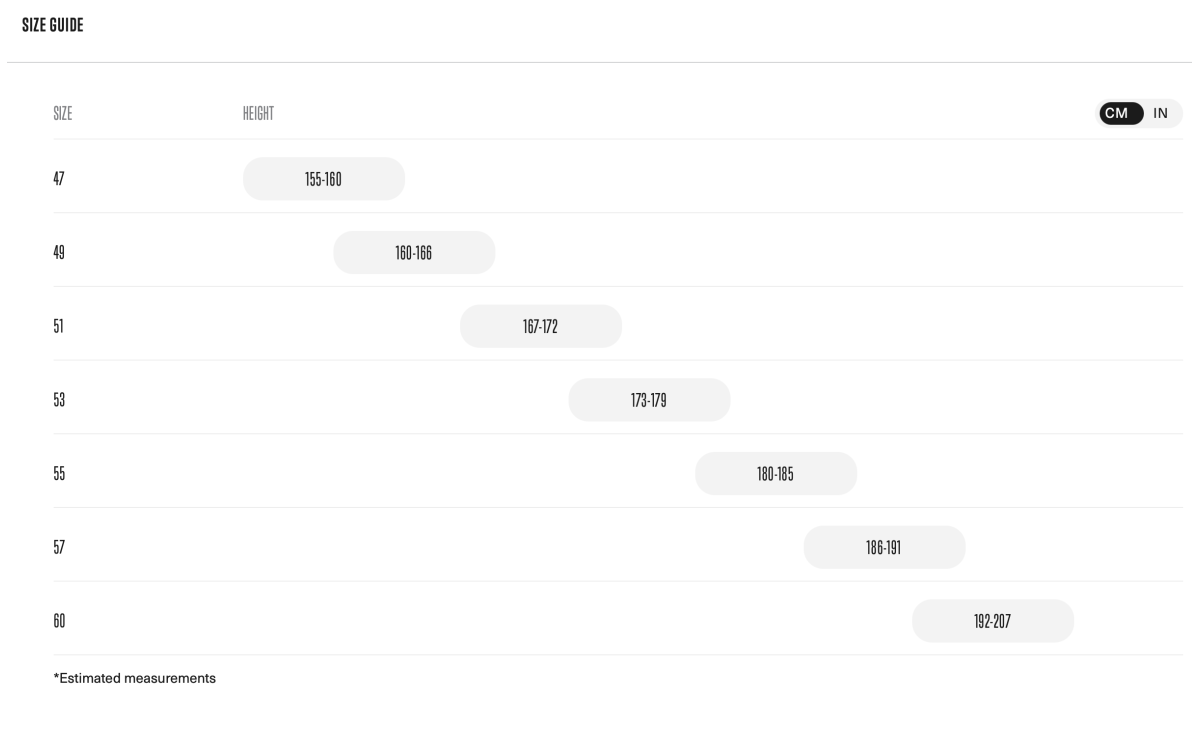Select size 53 in the table
The height and width of the screenshot is (729, 1200).
tap(59, 400)
